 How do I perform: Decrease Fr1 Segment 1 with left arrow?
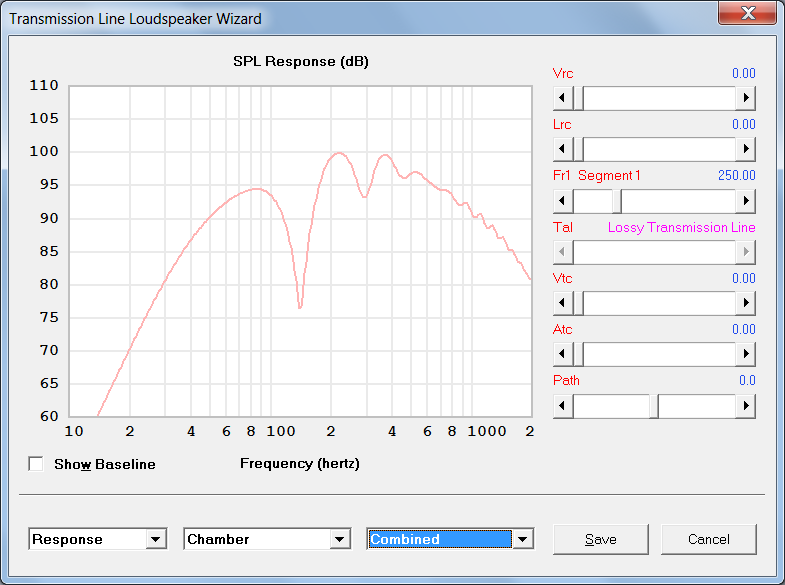pos(563,201)
